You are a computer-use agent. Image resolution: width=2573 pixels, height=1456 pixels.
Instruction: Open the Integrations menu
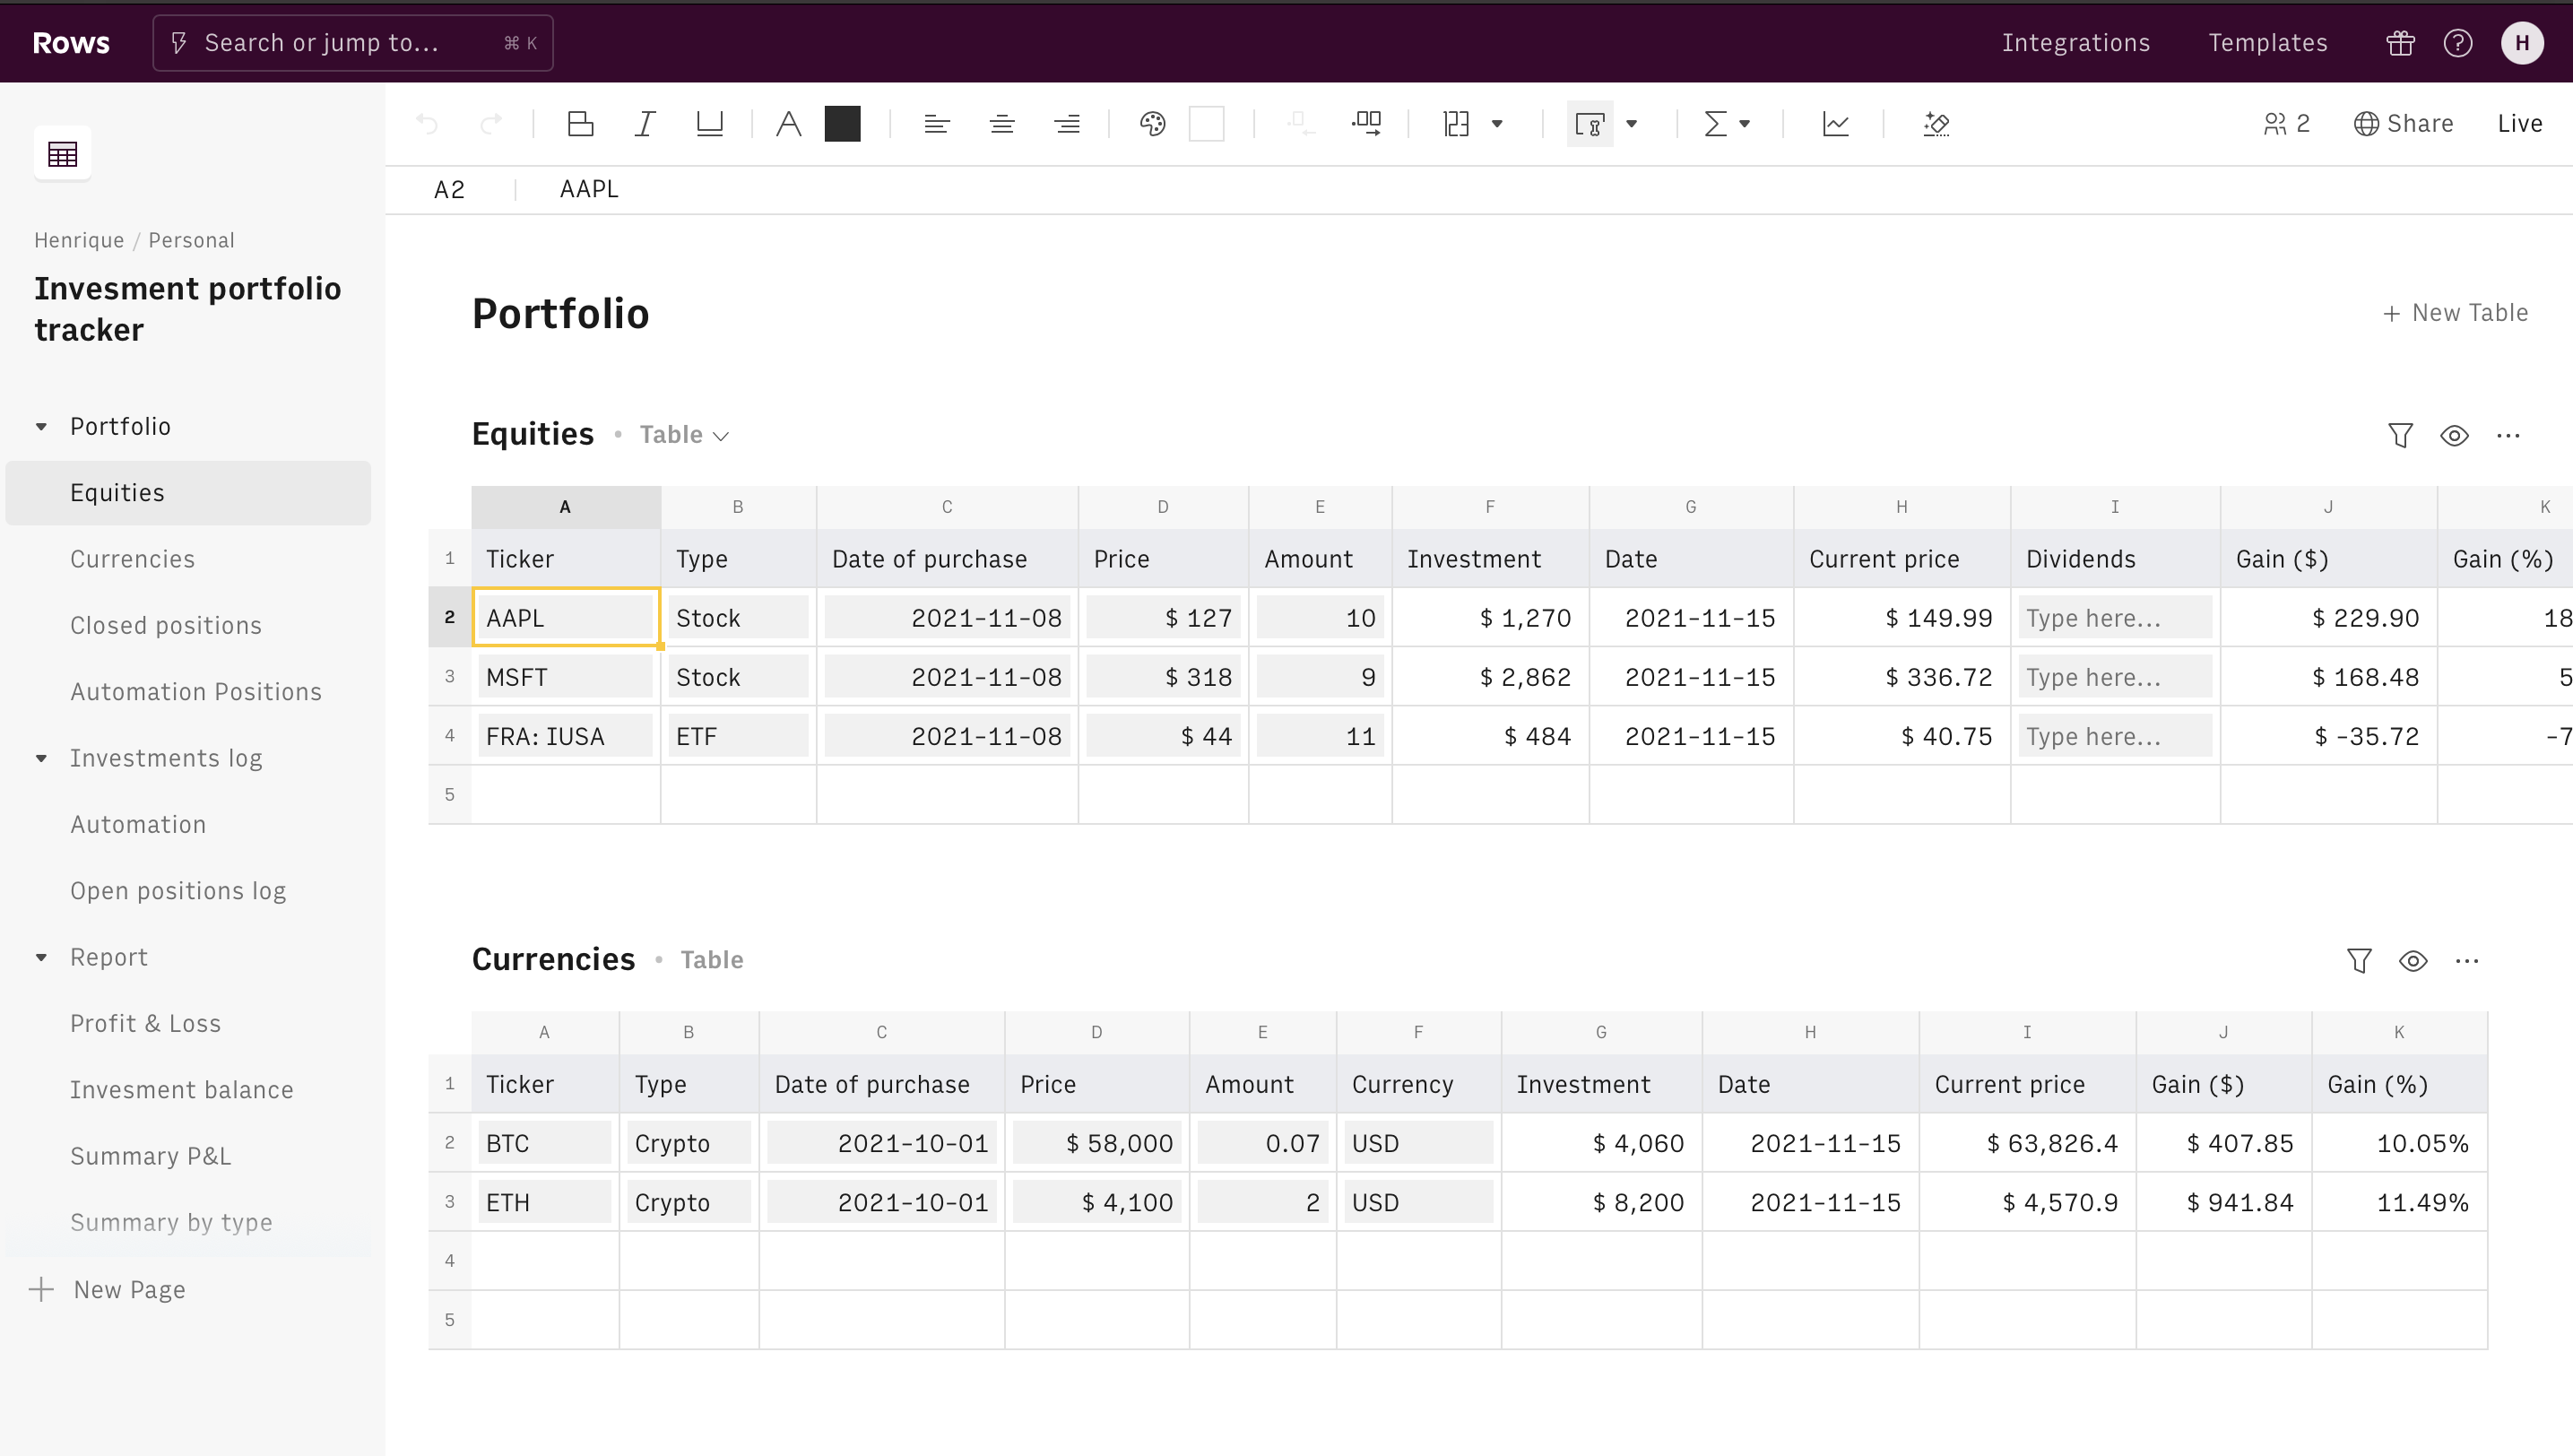2076,42
